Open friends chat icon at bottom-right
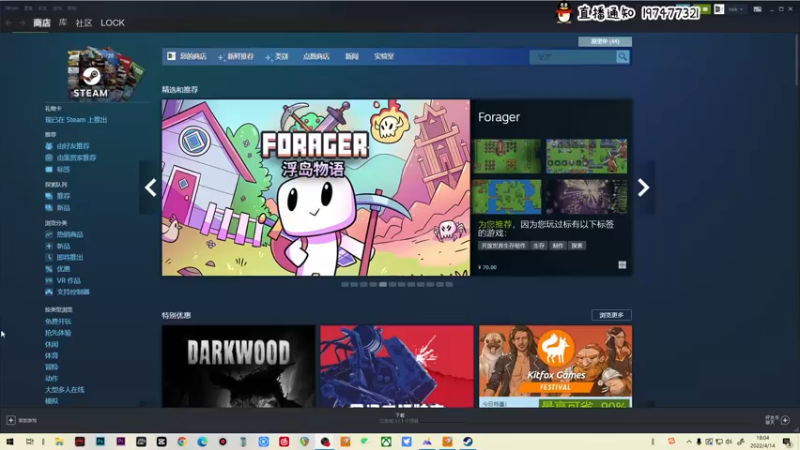 click(785, 420)
